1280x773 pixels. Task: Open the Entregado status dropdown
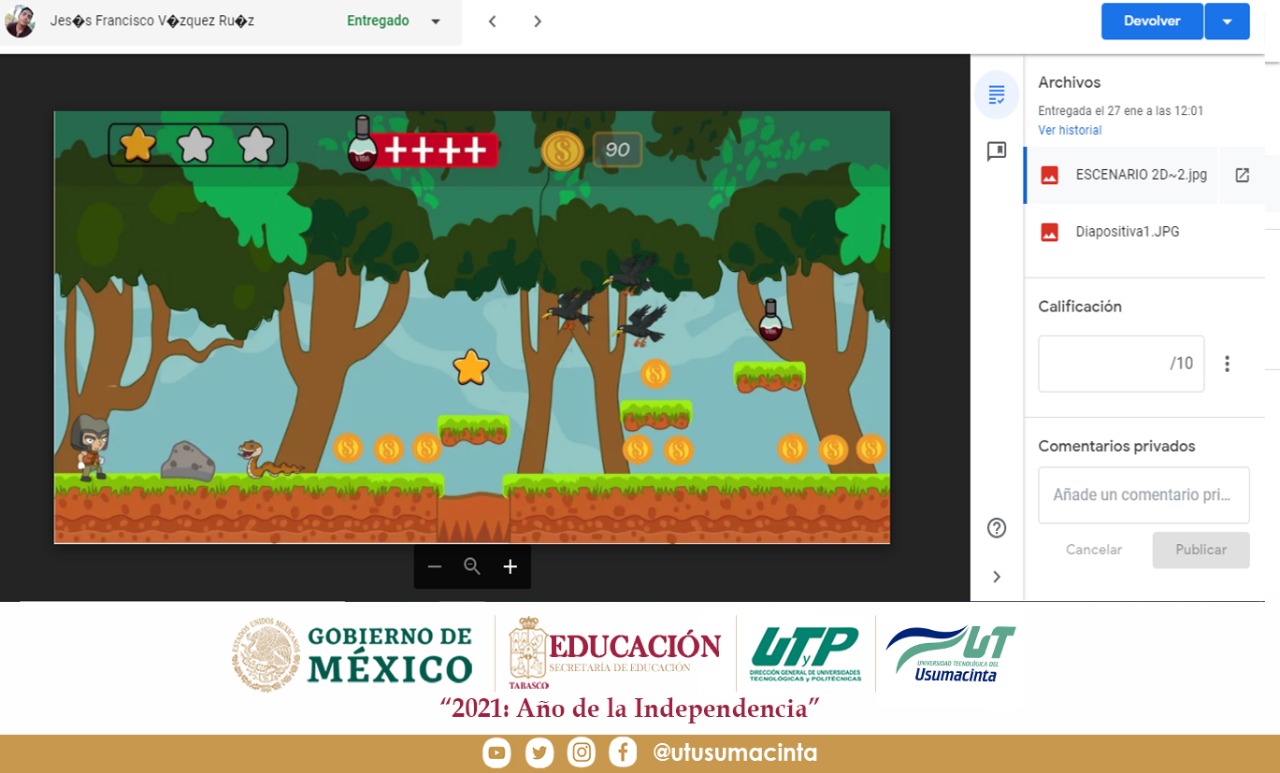(394, 21)
